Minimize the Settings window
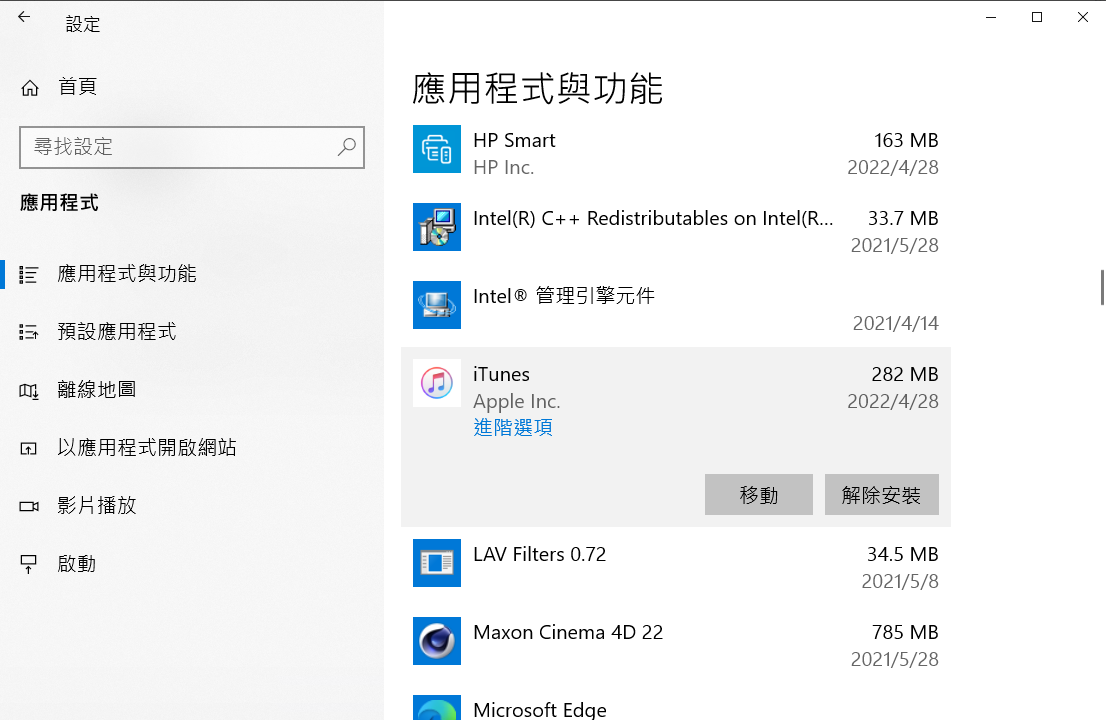 tap(991, 17)
